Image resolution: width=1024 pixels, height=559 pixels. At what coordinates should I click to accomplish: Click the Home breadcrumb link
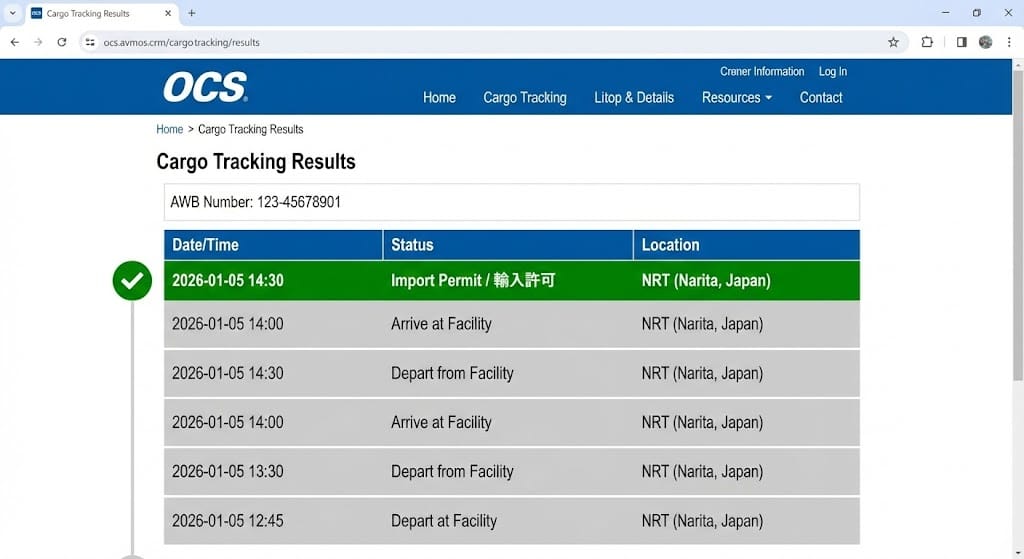(x=169, y=129)
